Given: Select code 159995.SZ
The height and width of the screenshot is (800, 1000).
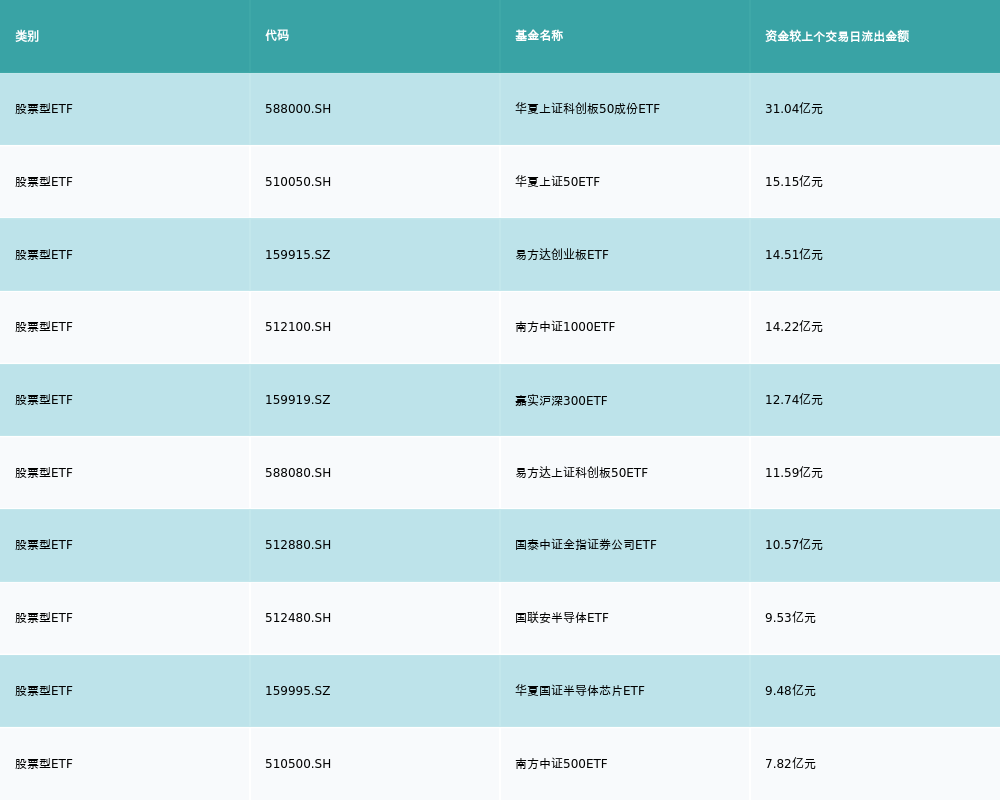Looking at the screenshot, I should [x=298, y=691].
